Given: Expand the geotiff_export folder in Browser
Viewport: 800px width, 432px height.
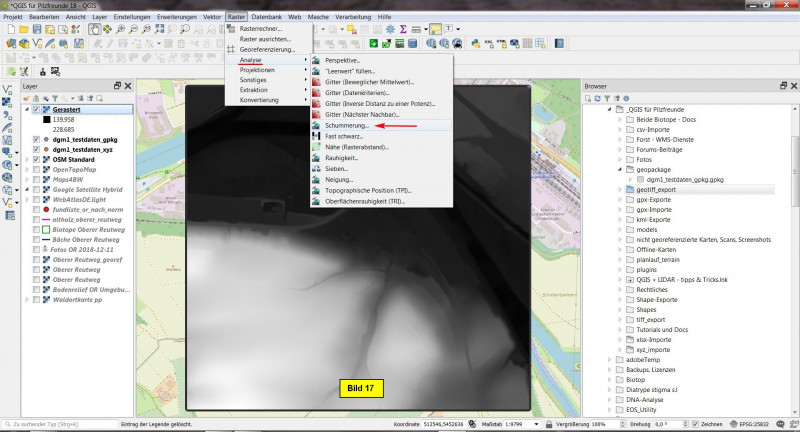Looking at the screenshot, I should pyautogui.click(x=618, y=188).
